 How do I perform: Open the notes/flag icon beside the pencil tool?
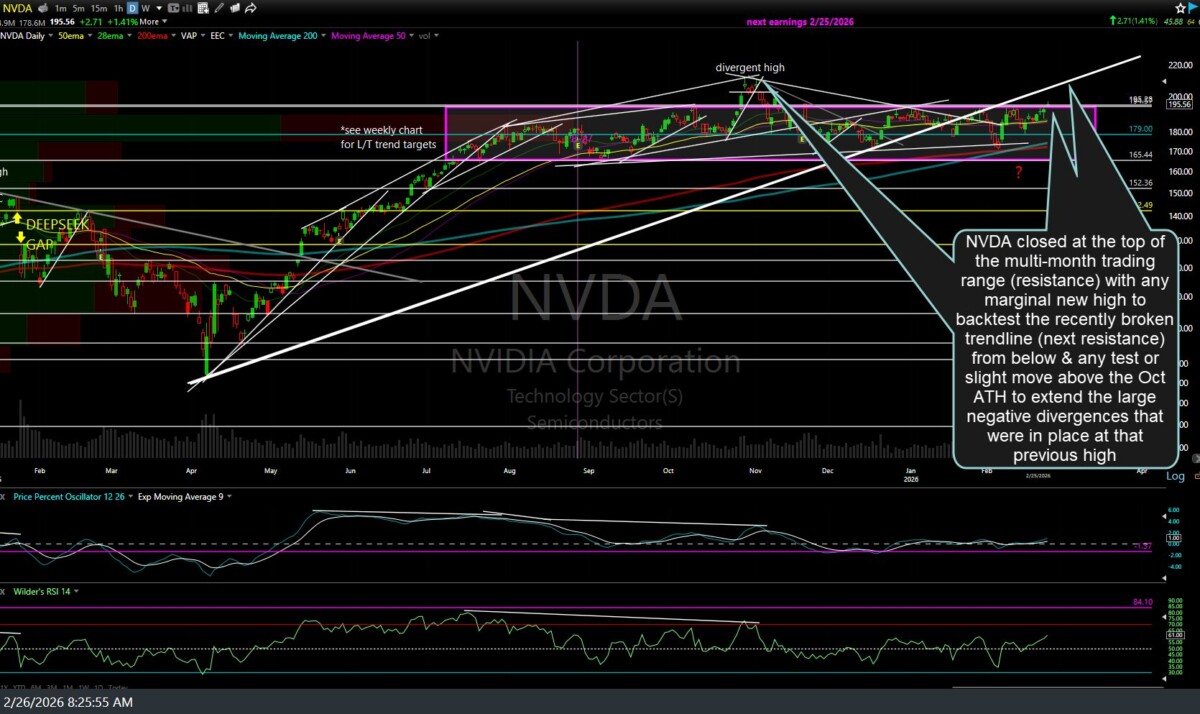pos(234,8)
